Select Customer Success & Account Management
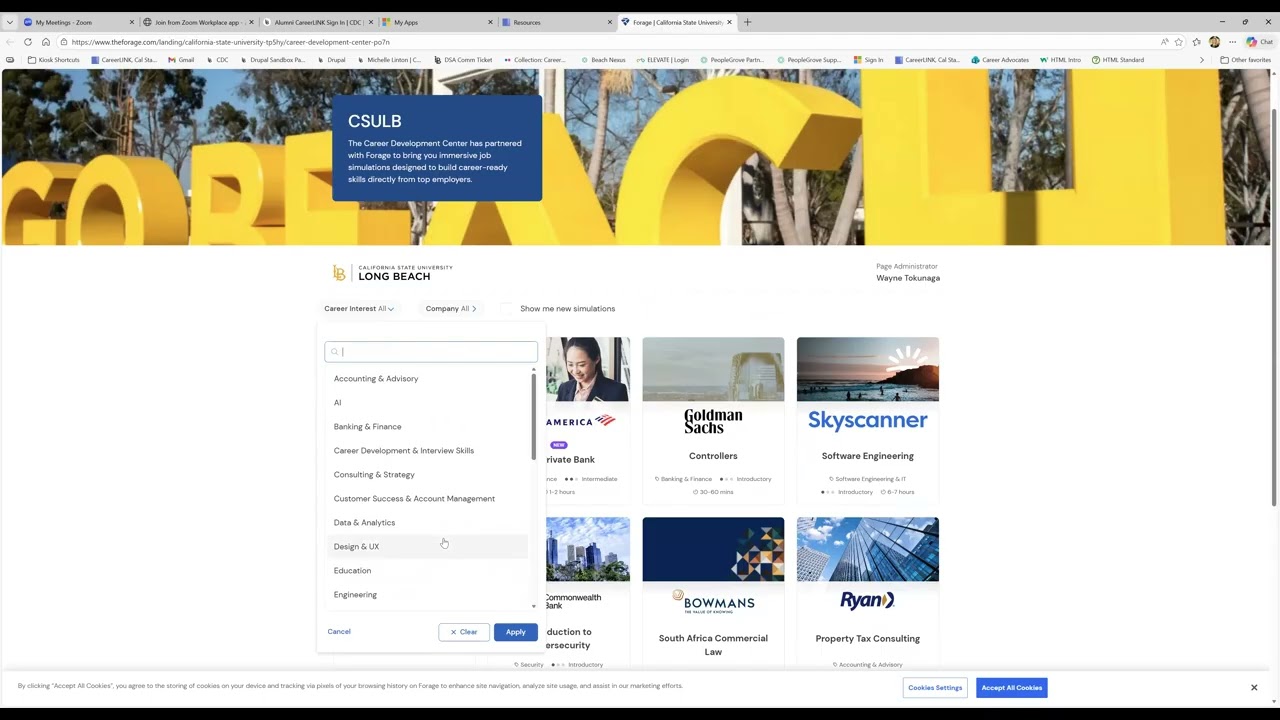The width and height of the screenshot is (1280, 720). tap(427, 499)
